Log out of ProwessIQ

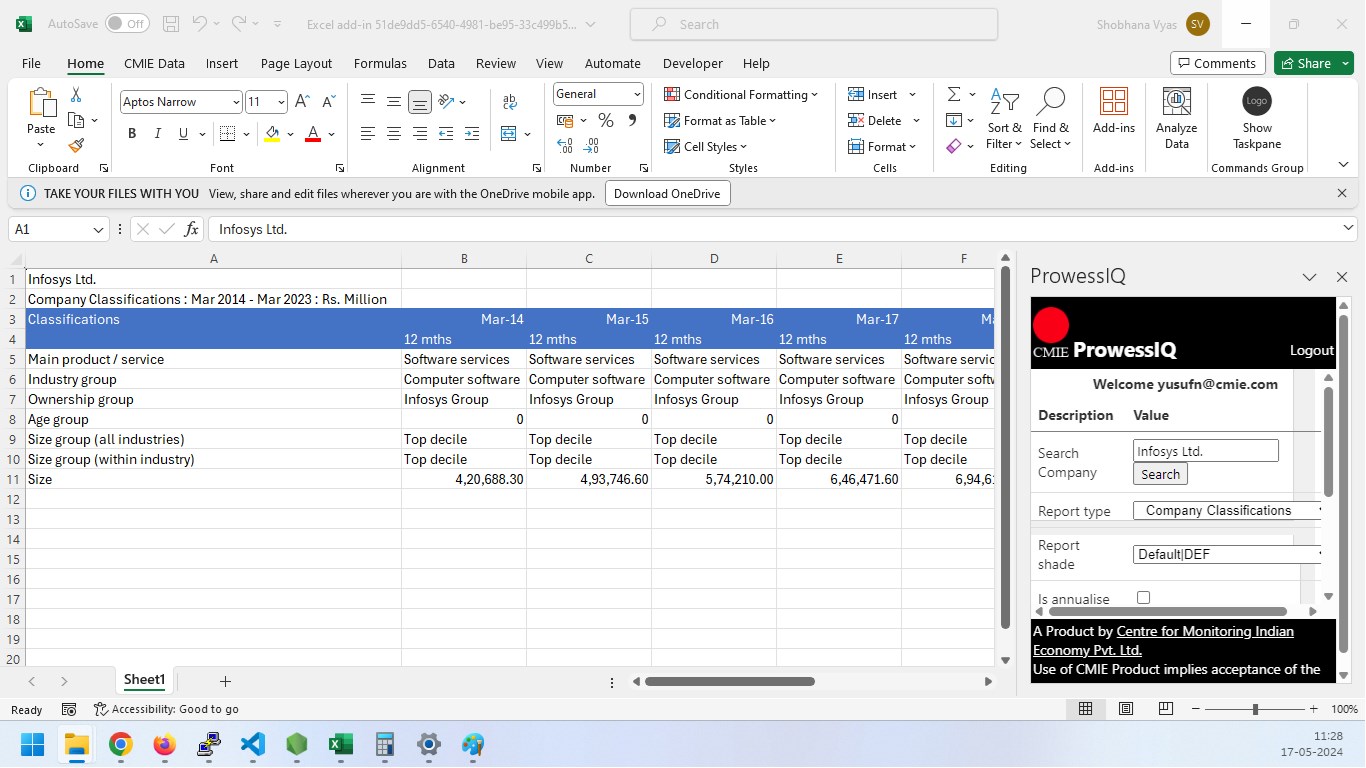point(1312,350)
